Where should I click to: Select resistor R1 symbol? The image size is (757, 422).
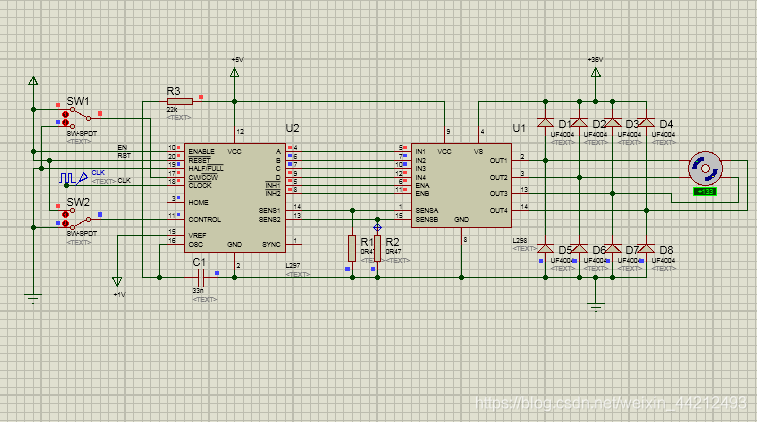352,247
